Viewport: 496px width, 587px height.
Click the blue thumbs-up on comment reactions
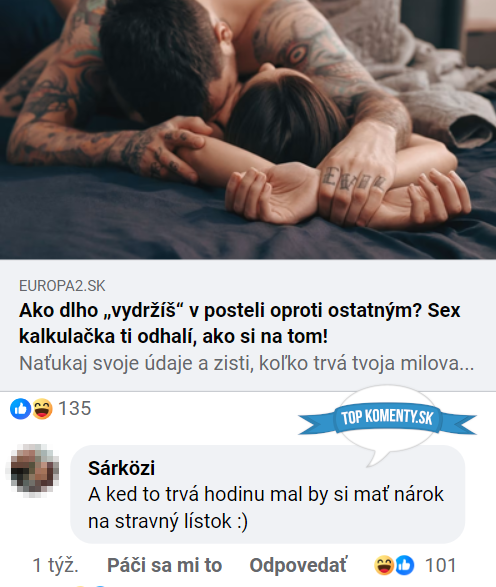tap(404, 565)
